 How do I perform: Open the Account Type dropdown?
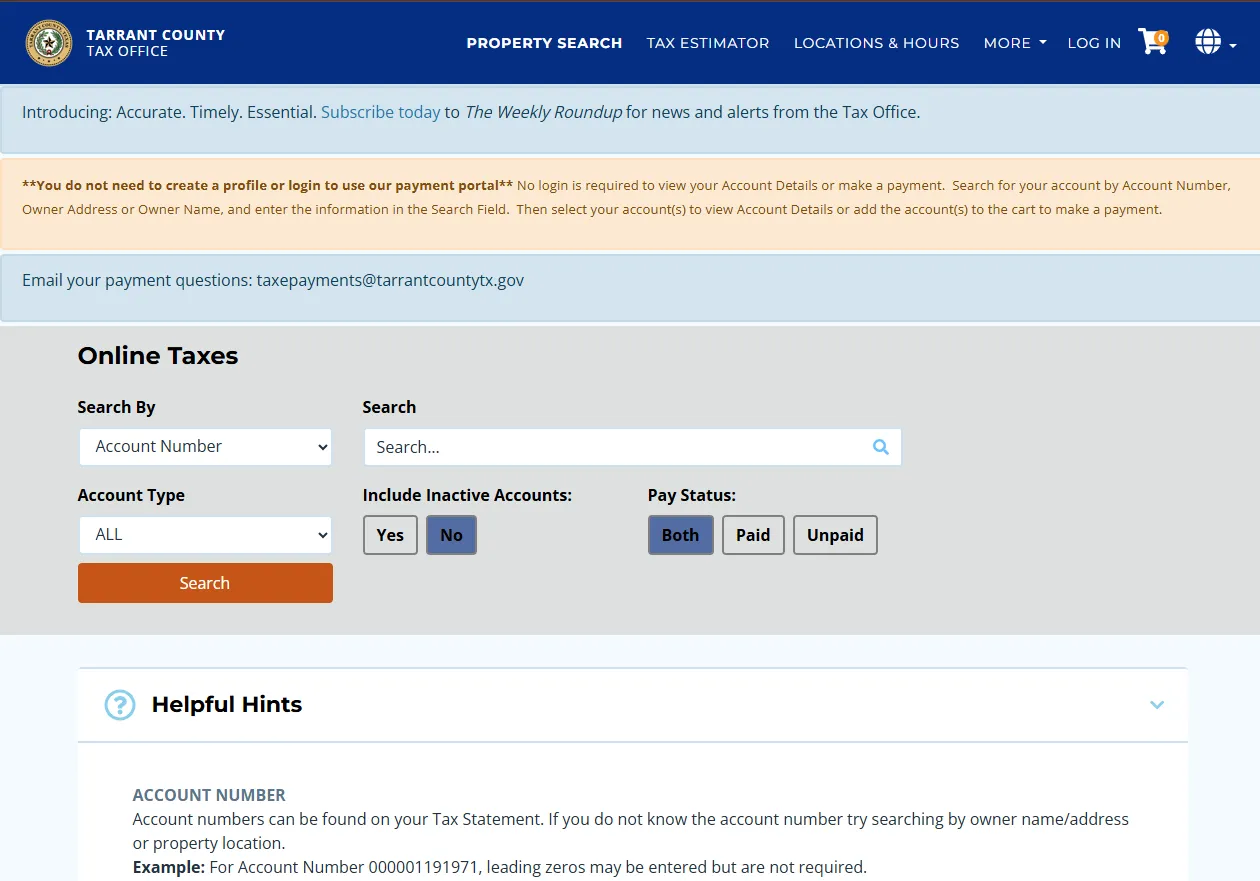click(205, 535)
